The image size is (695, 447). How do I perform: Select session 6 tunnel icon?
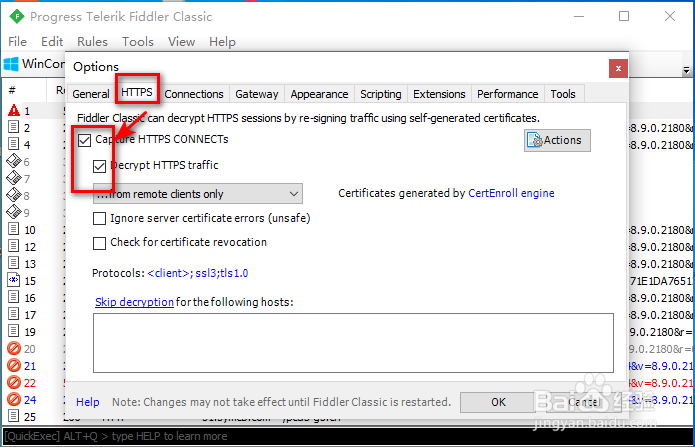(14, 161)
